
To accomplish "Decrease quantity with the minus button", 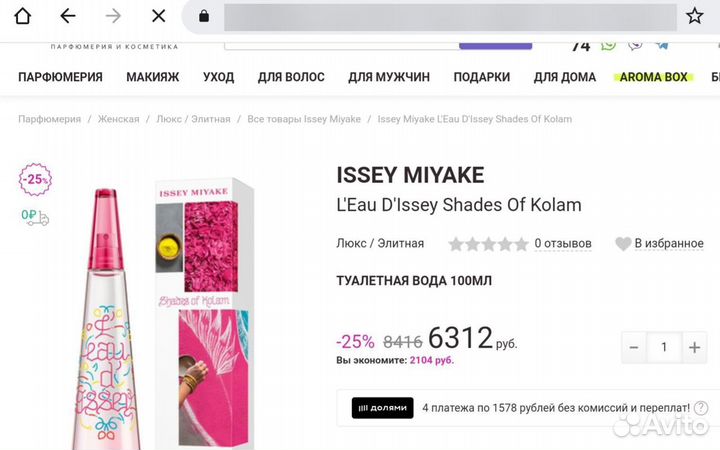I will (633, 347).
